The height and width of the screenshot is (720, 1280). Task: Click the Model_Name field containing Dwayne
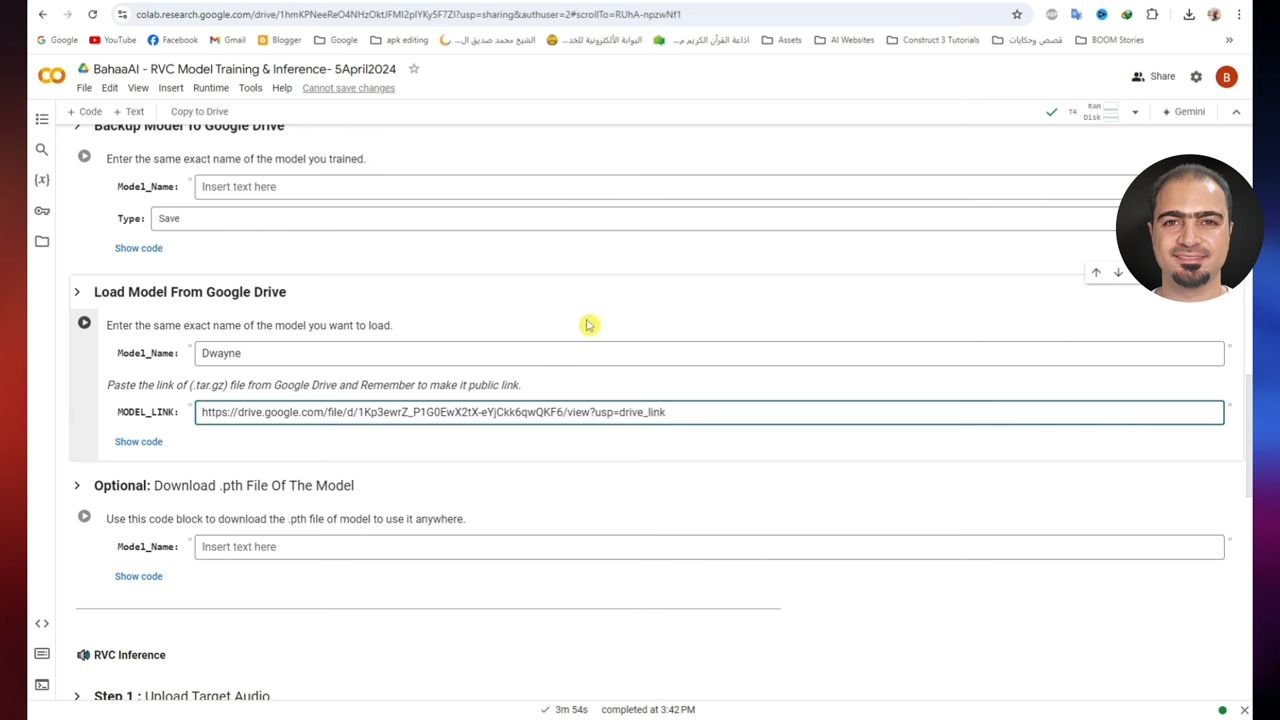click(708, 353)
